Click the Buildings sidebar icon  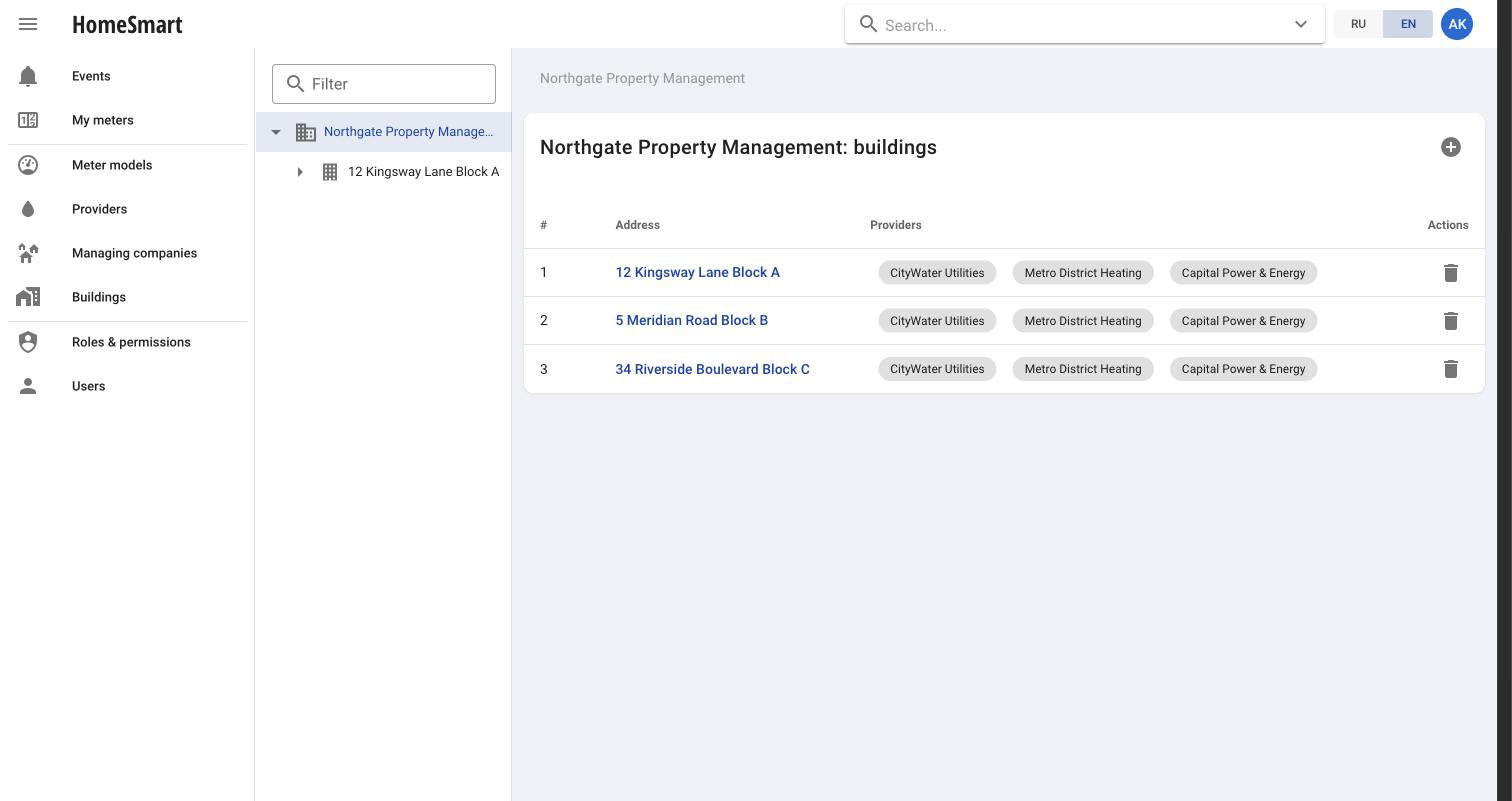[28, 297]
